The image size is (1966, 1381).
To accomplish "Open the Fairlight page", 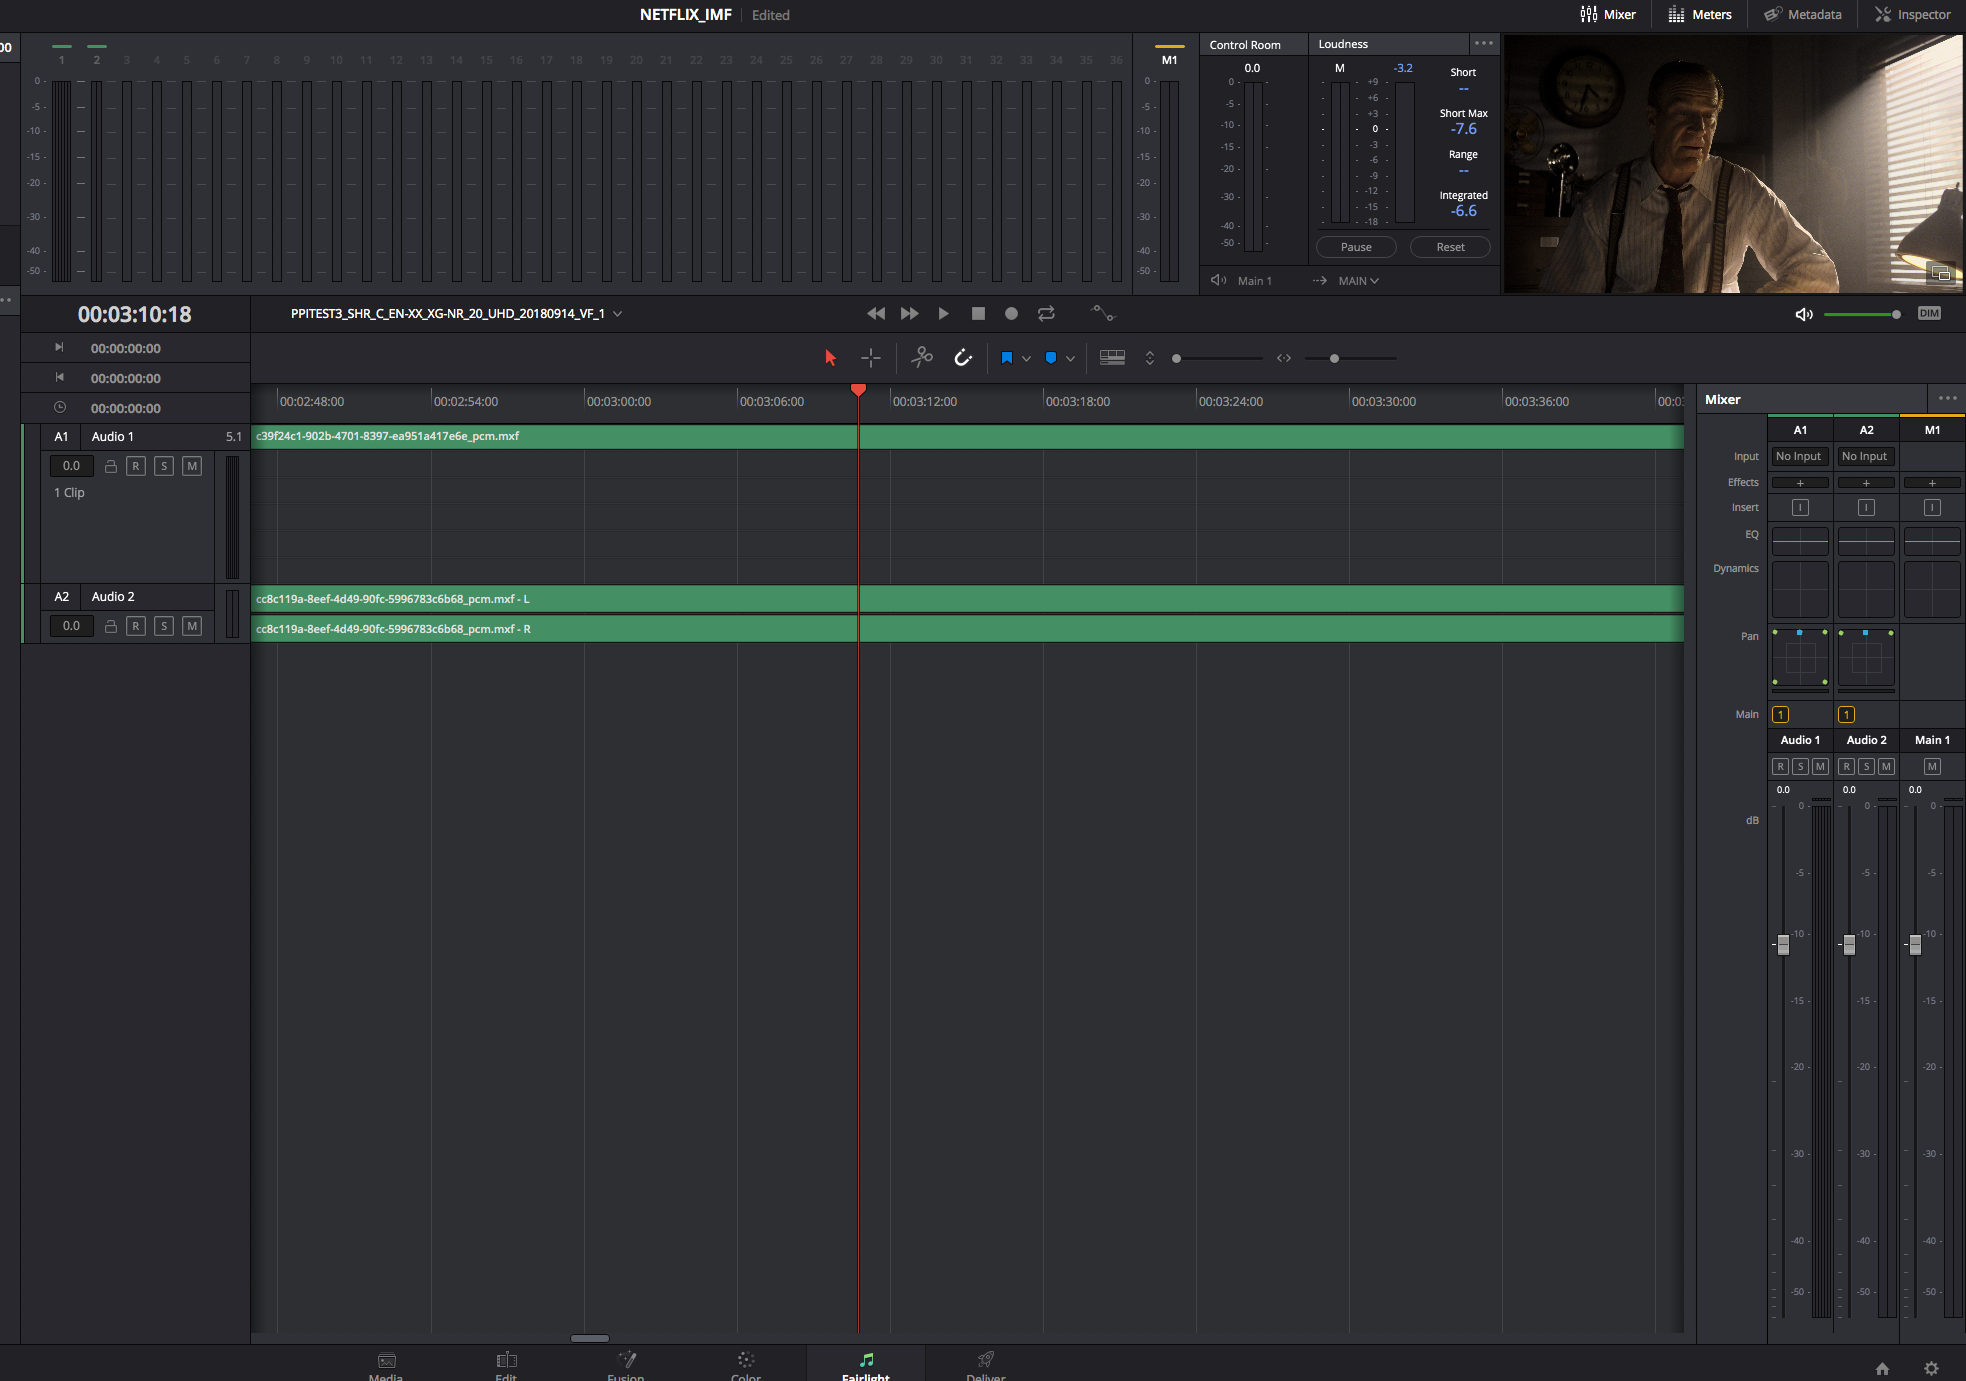I will tap(866, 1366).
